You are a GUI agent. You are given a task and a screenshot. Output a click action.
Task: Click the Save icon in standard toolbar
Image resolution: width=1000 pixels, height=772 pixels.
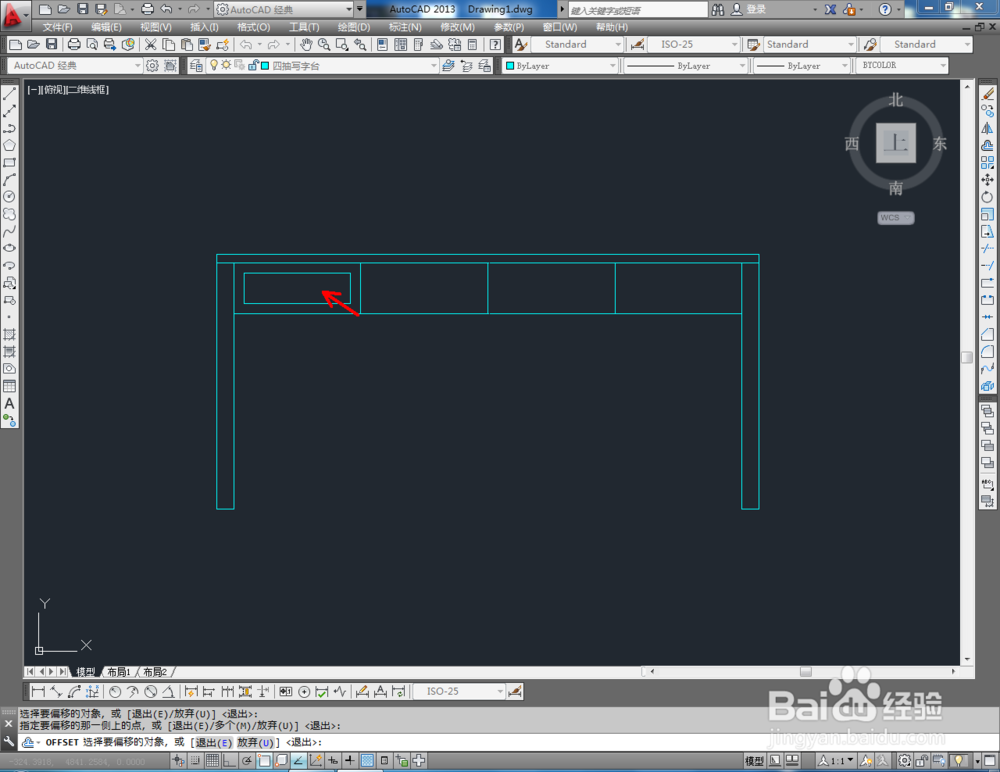pyautogui.click(x=52, y=44)
